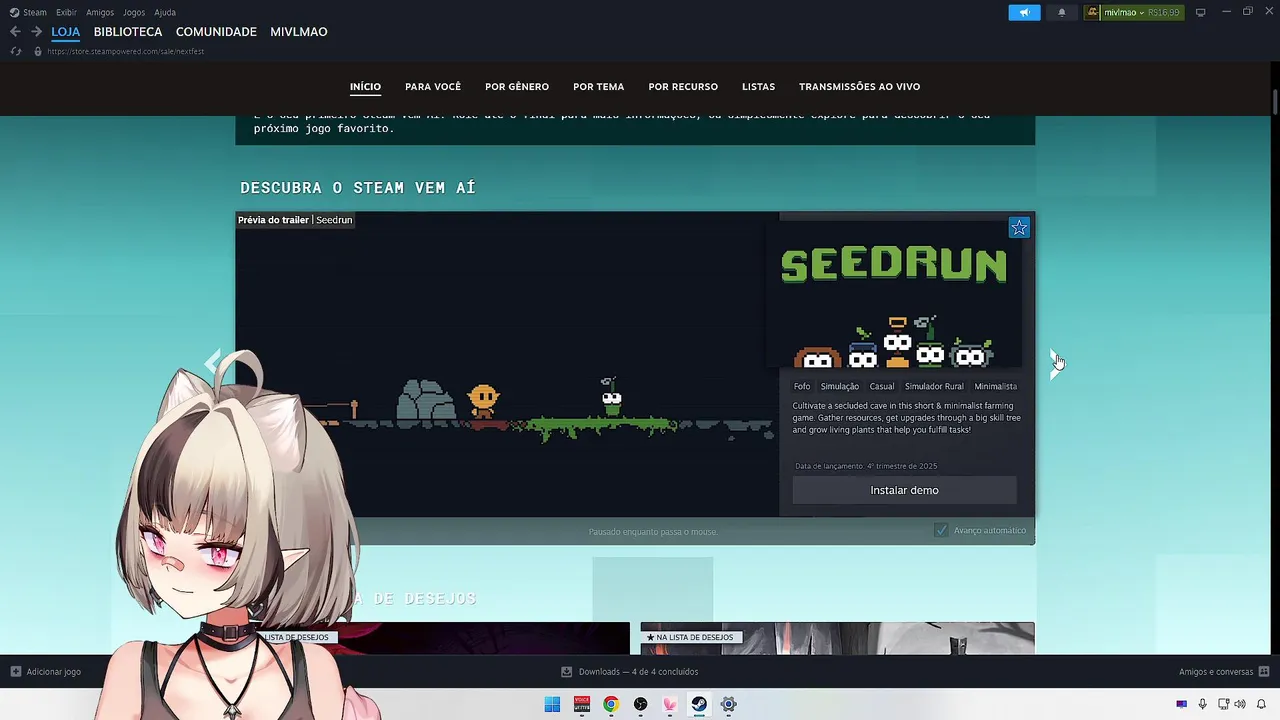Open the Amigos menu
Screen dimensions: 1280x720
click(100, 12)
